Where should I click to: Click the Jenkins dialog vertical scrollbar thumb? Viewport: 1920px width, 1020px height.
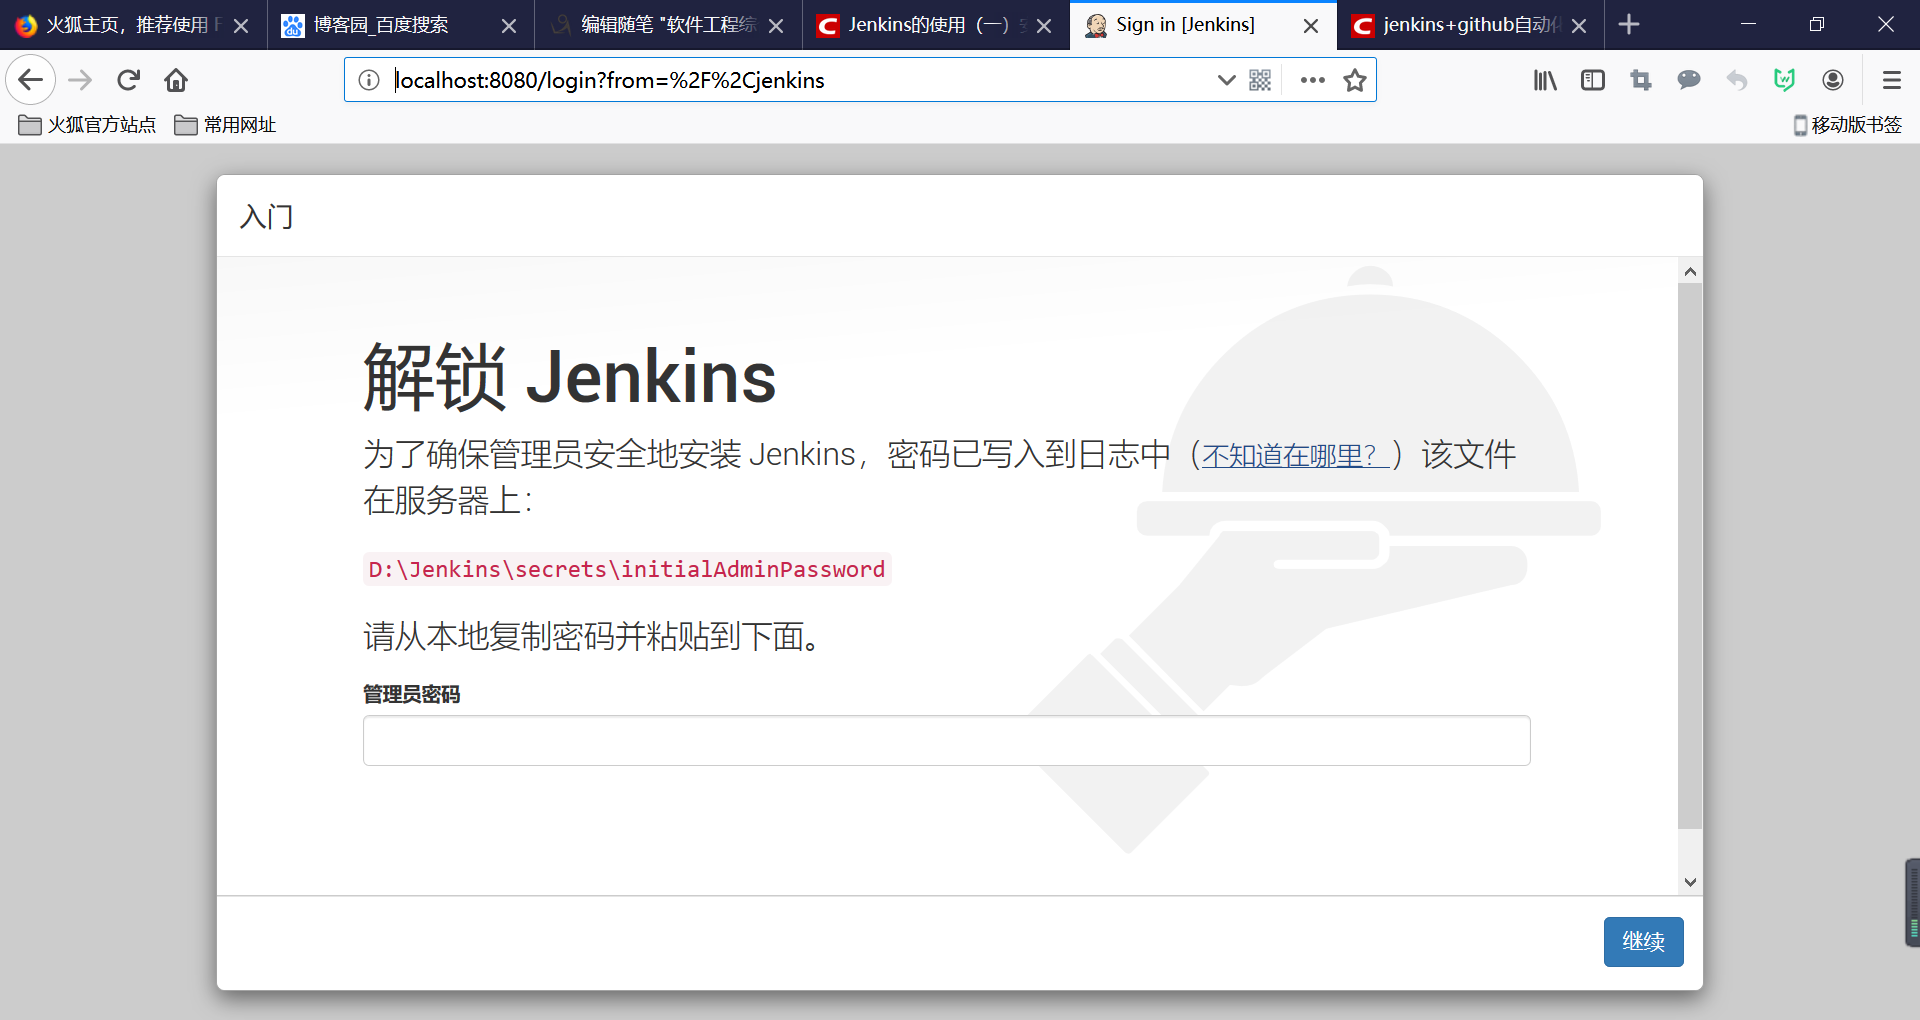(x=1690, y=556)
